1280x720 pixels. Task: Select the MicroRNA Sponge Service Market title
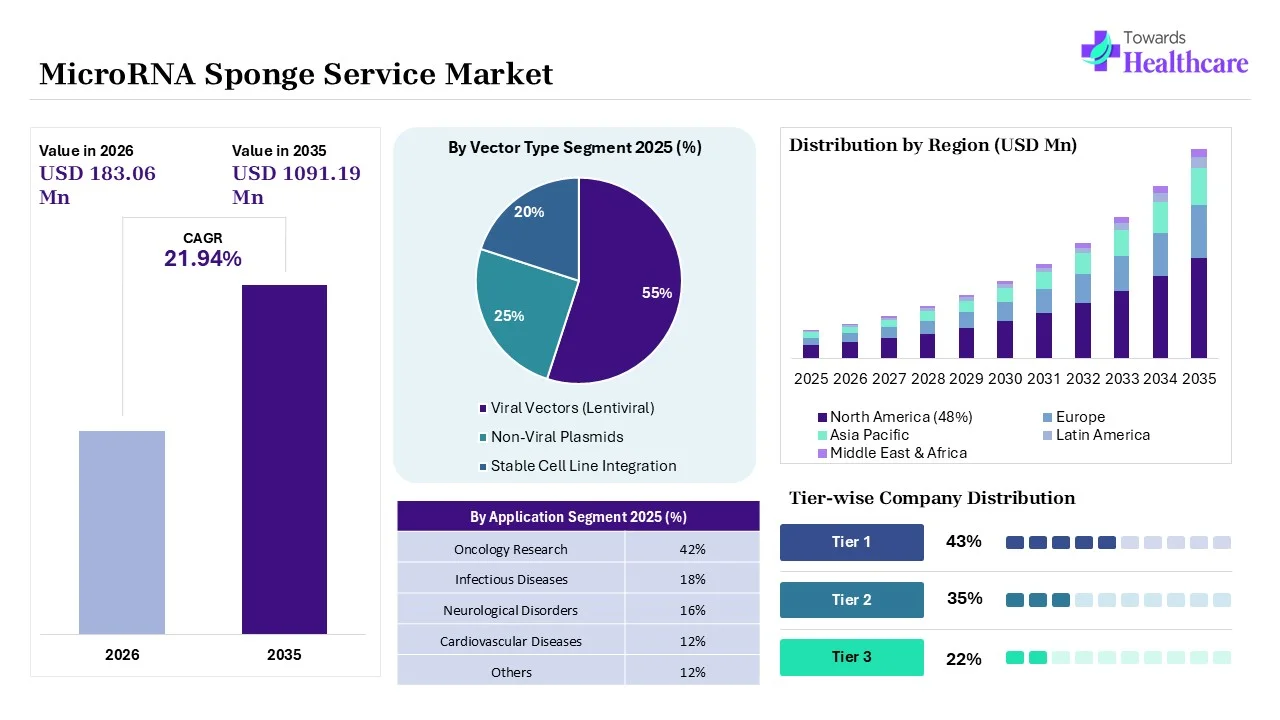pyautogui.click(x=296, y=75)
